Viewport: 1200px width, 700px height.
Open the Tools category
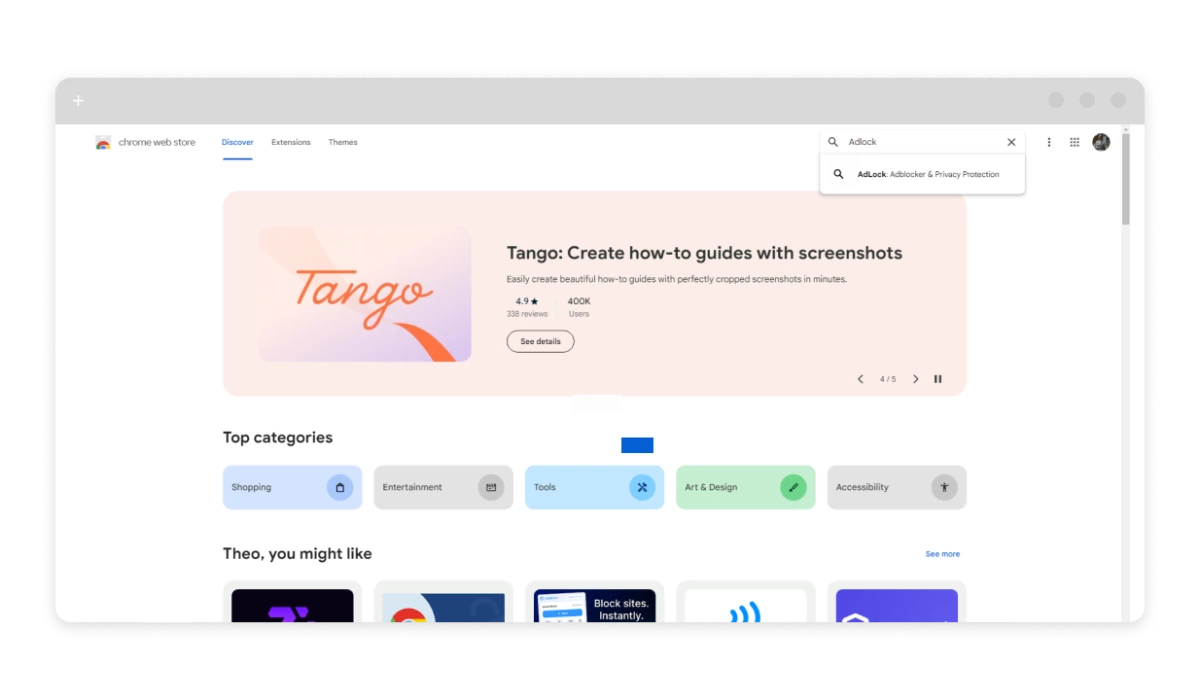594,487
